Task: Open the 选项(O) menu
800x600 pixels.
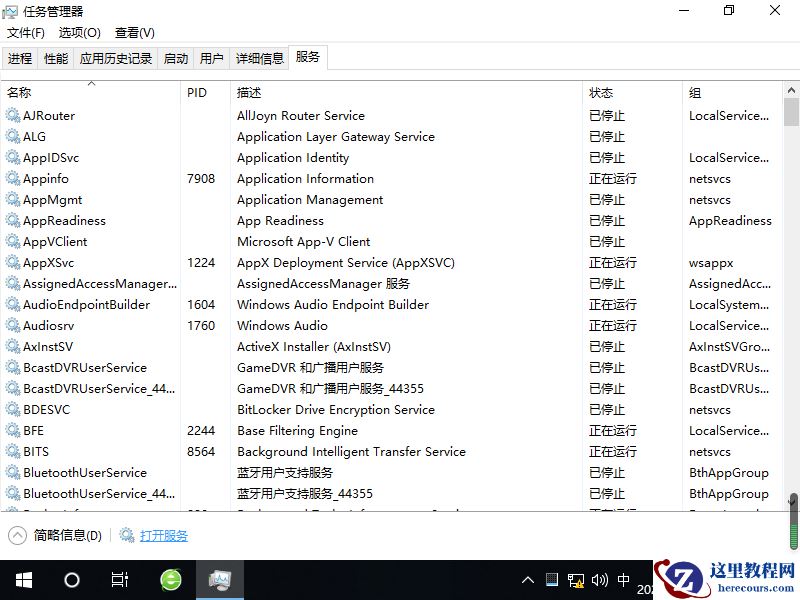Action: (78, 32)
